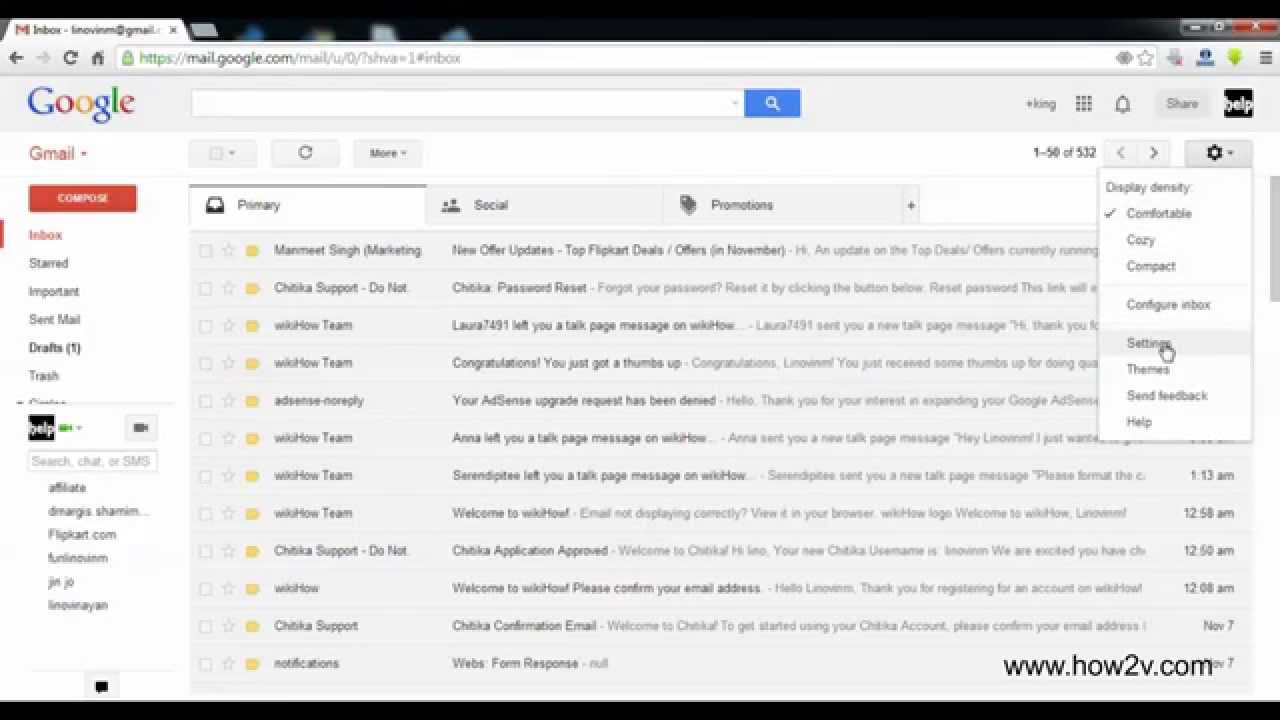
Task: Select Comfortable display density
Action: coord(1174,213)
